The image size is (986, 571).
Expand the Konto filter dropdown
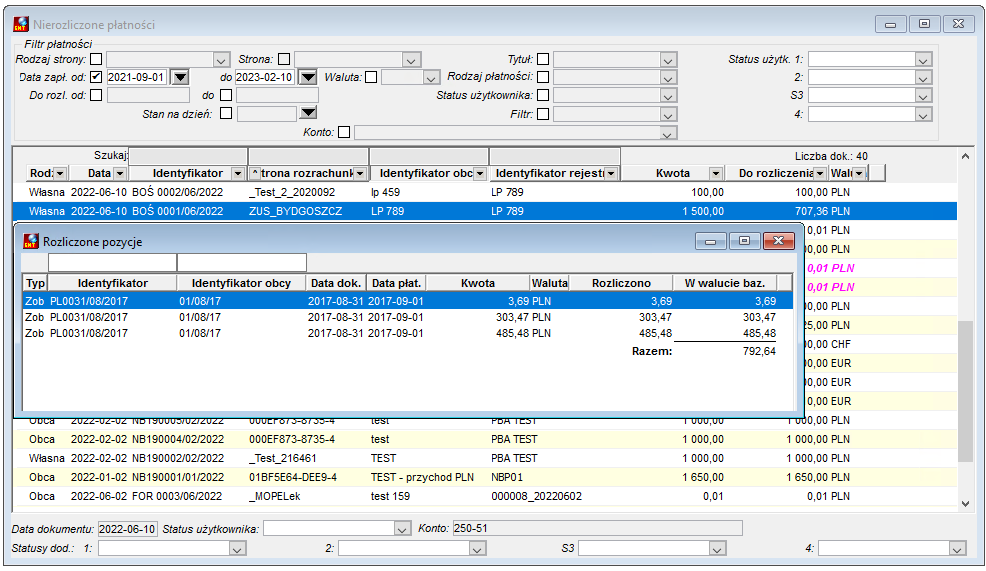point(668,133)
